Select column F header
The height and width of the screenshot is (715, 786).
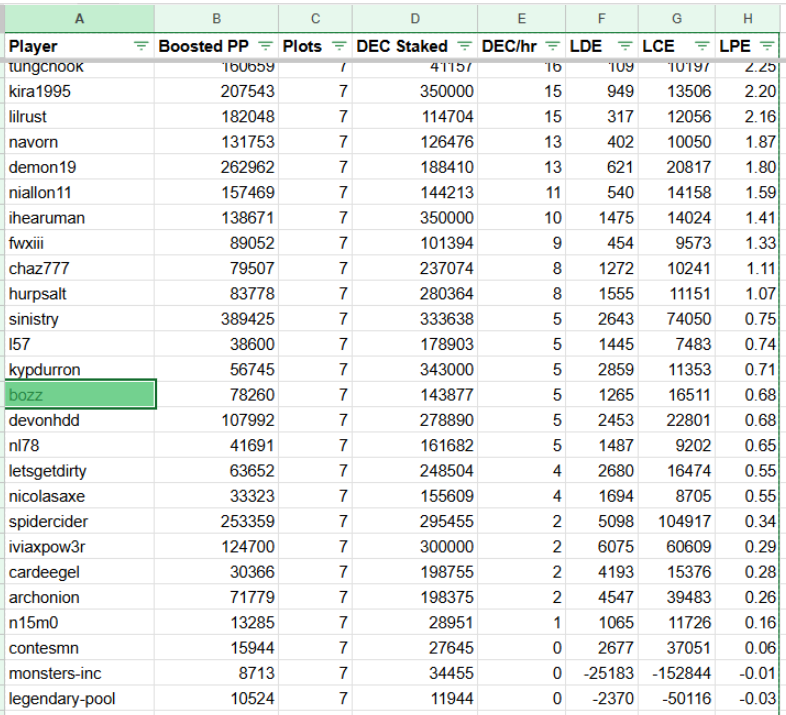point(602,19)
